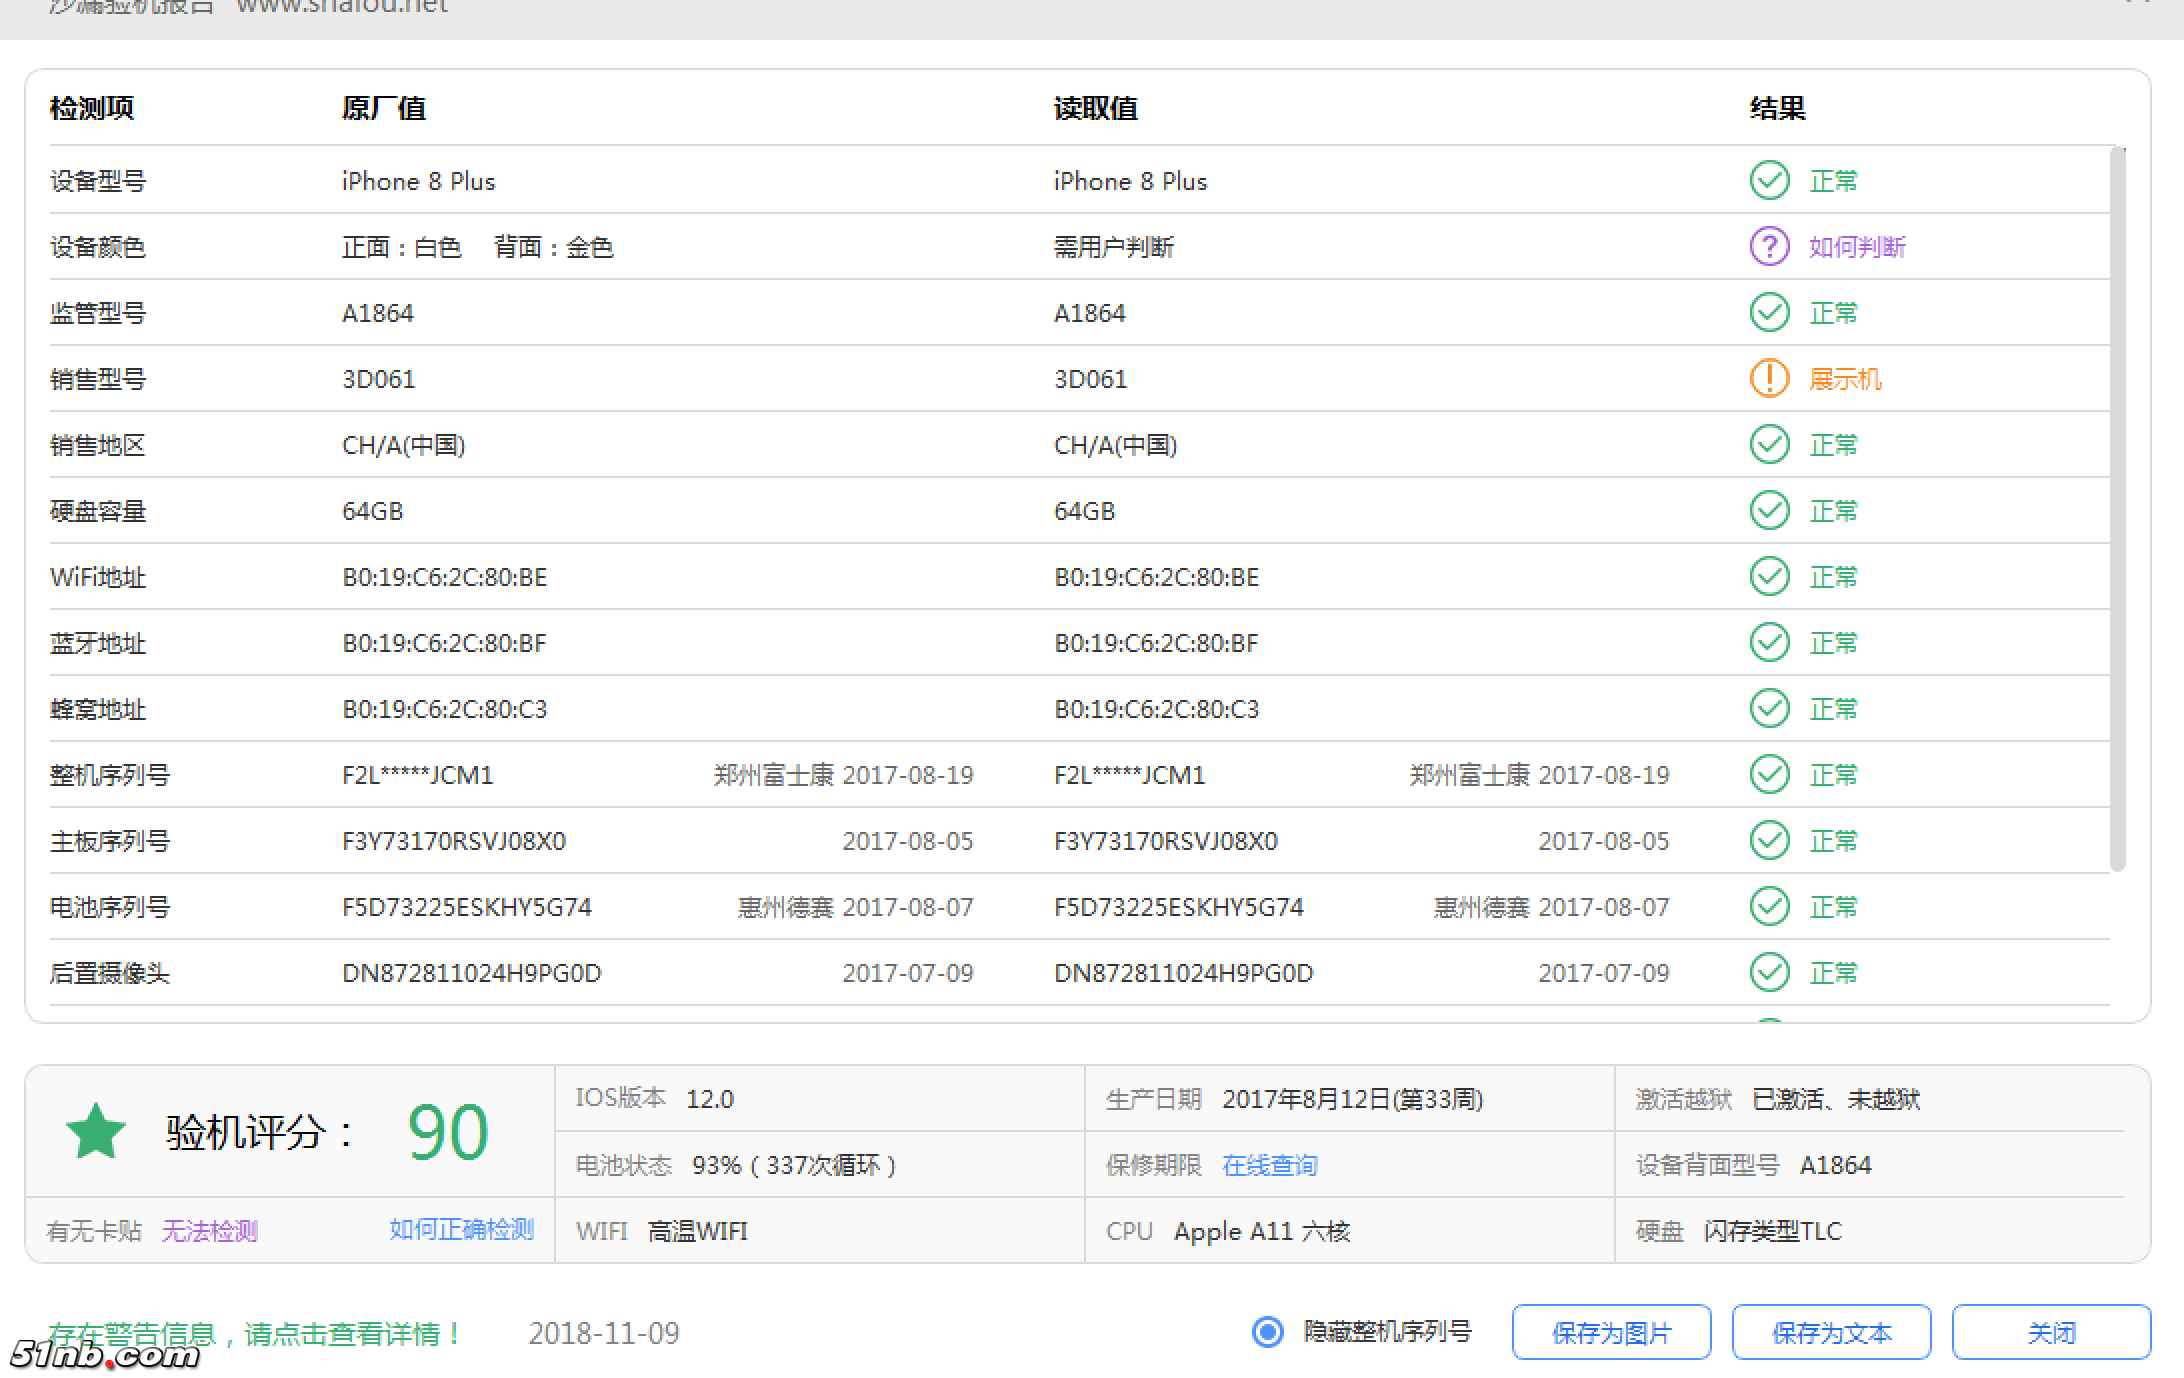Screen dimensions: 2184x1378
Task: Click the 关闭 button
Action: 2050,1332
